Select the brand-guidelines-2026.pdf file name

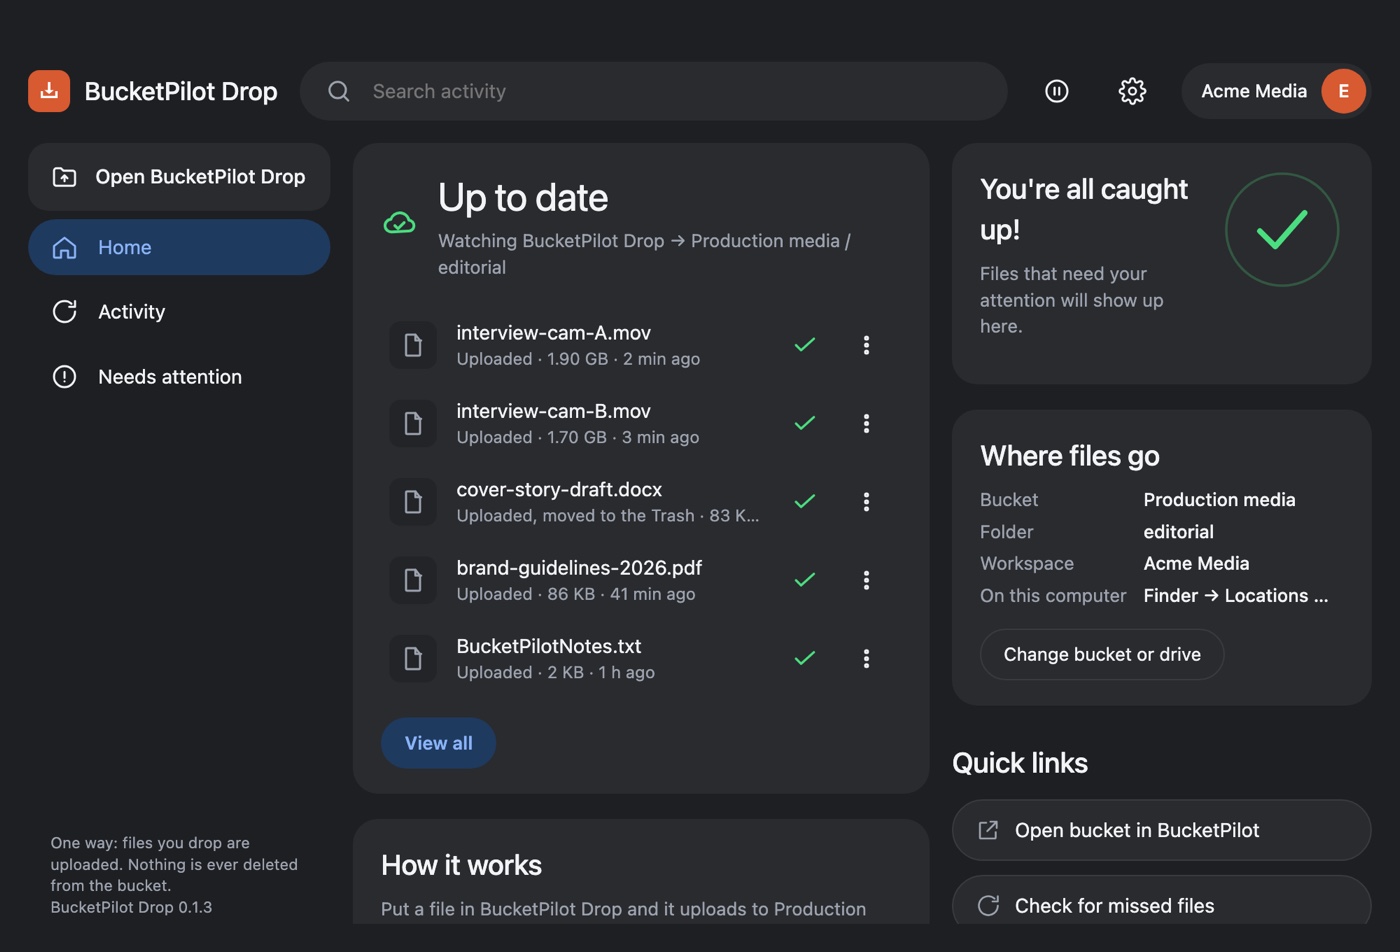click(579, 568)
